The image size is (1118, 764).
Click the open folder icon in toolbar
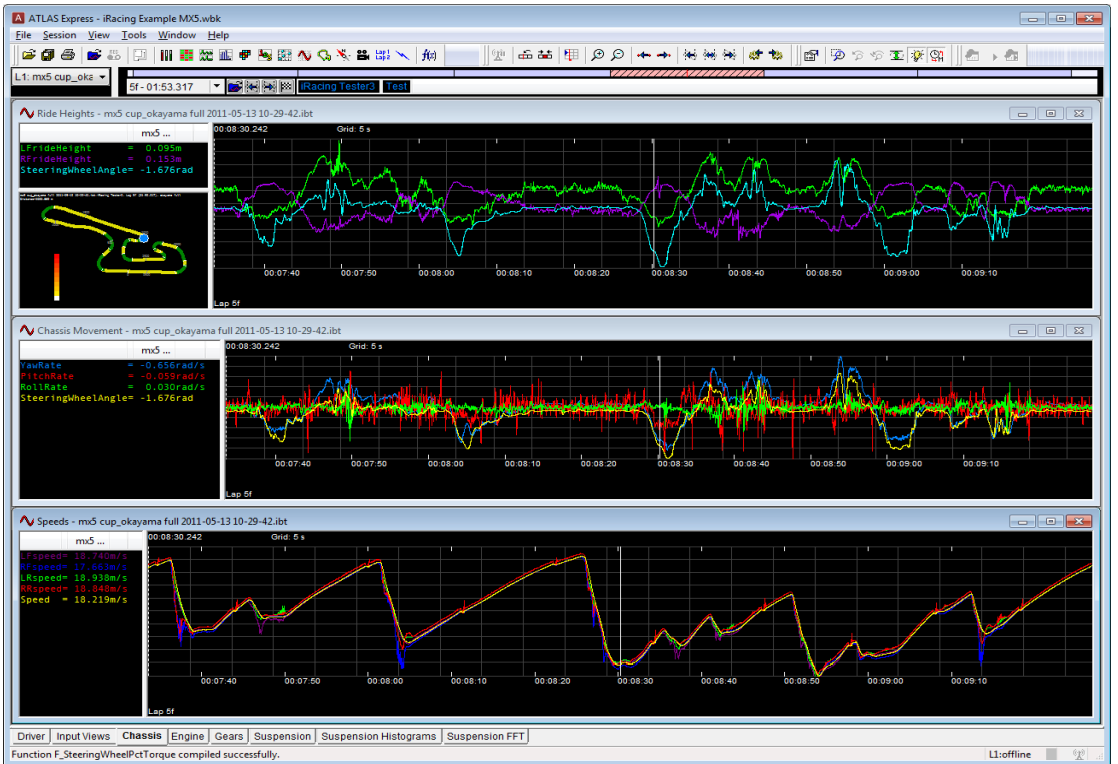point(29,55)
